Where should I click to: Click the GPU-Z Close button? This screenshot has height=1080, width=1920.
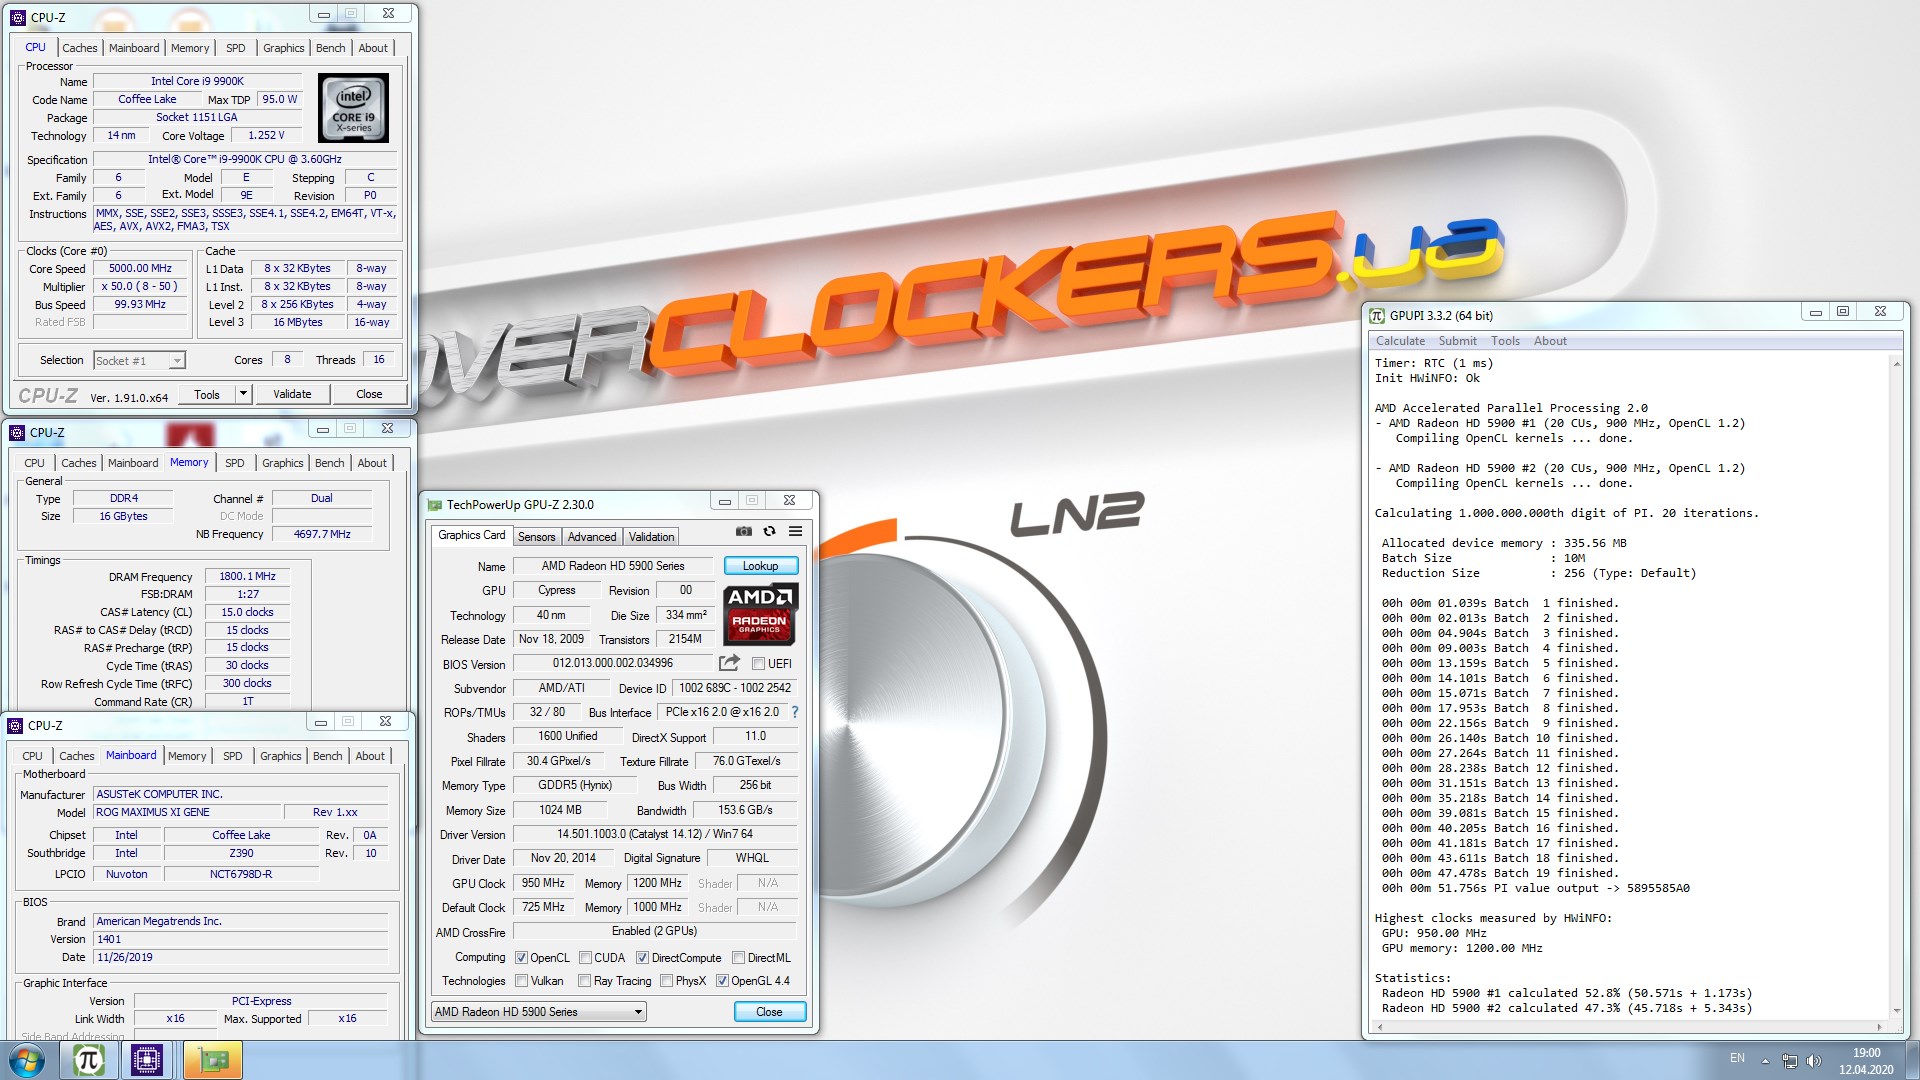769,1012
